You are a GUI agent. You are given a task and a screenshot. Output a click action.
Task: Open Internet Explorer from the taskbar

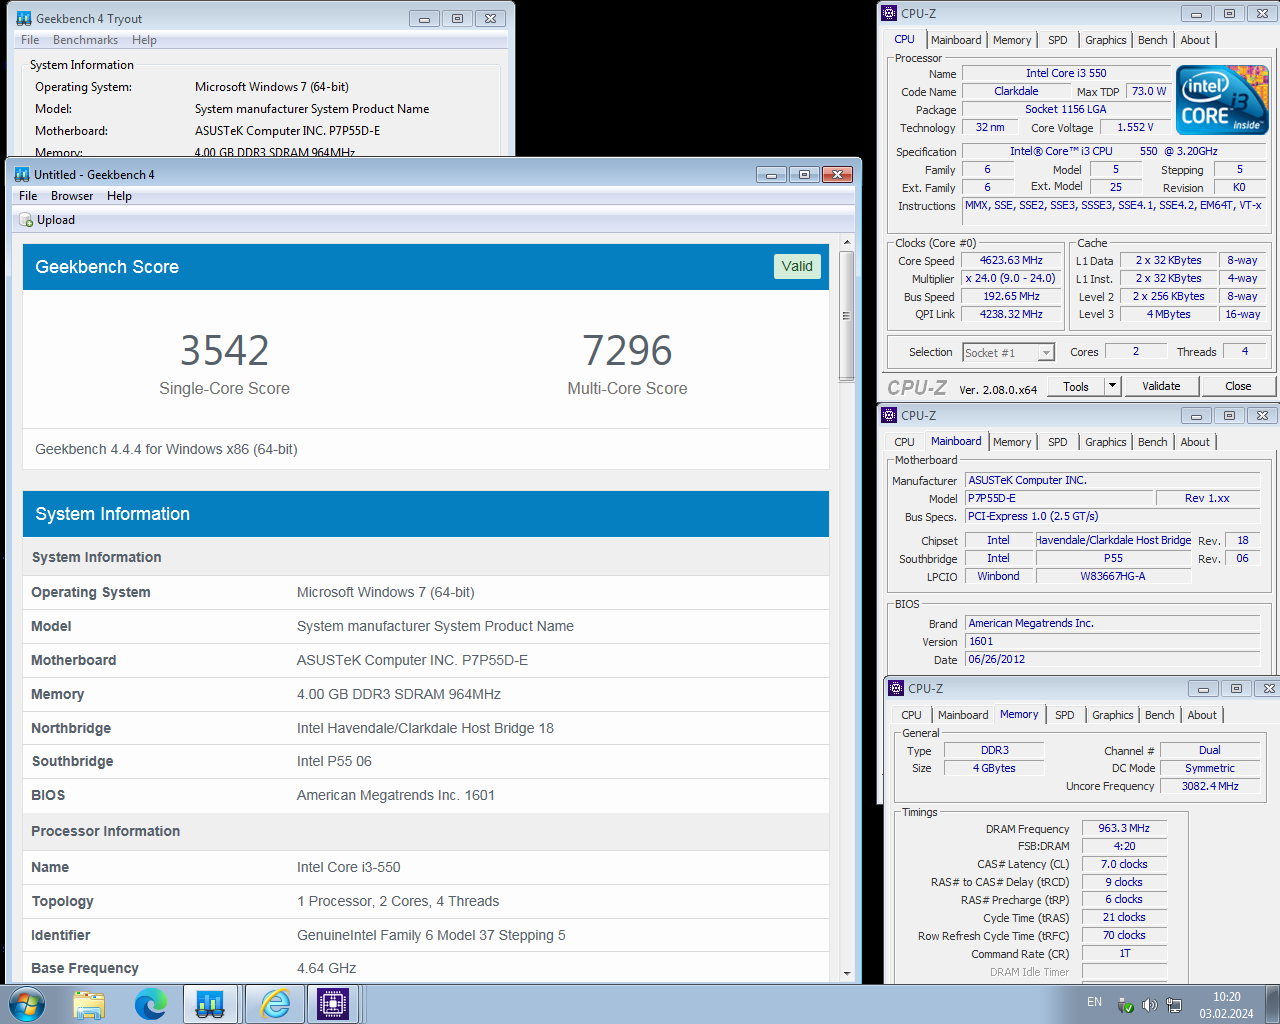[x=275, y=1004]
